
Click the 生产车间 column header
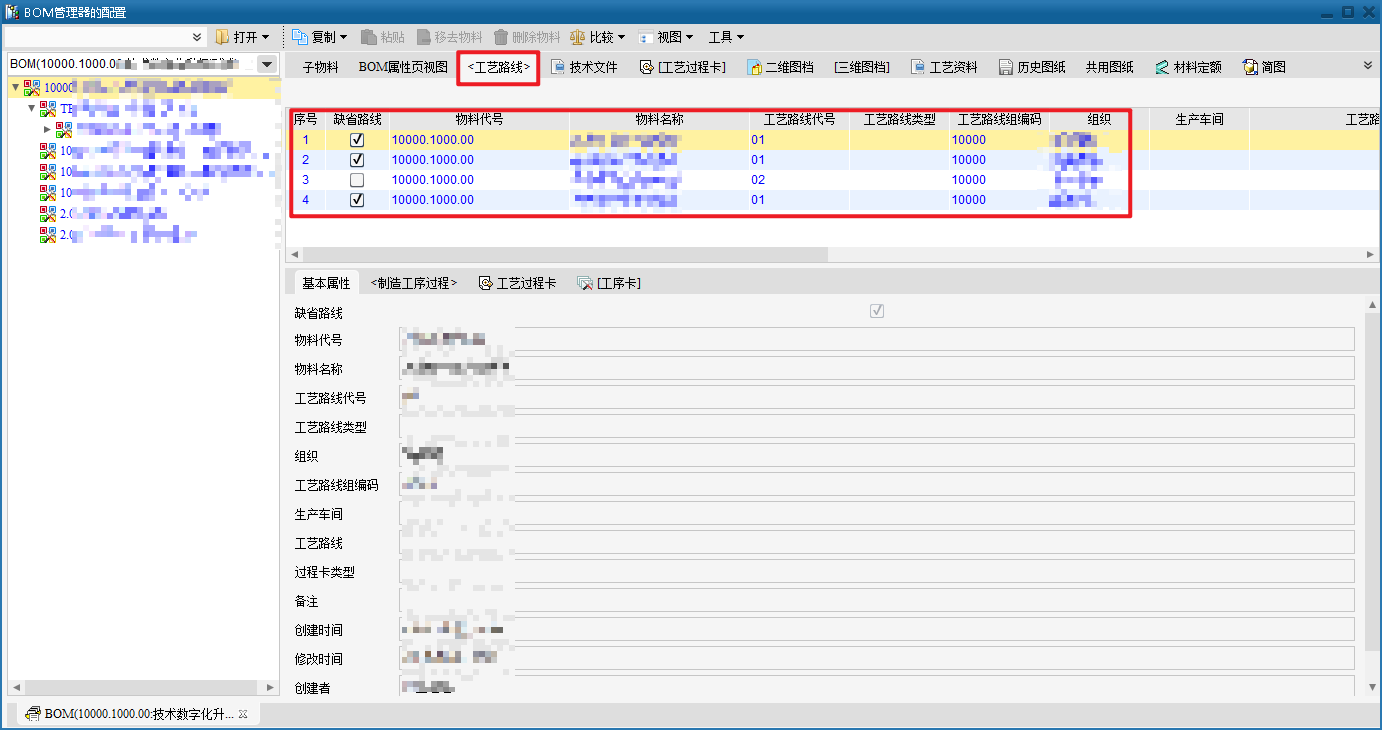pyautogui.click(x=1199, y=119)
